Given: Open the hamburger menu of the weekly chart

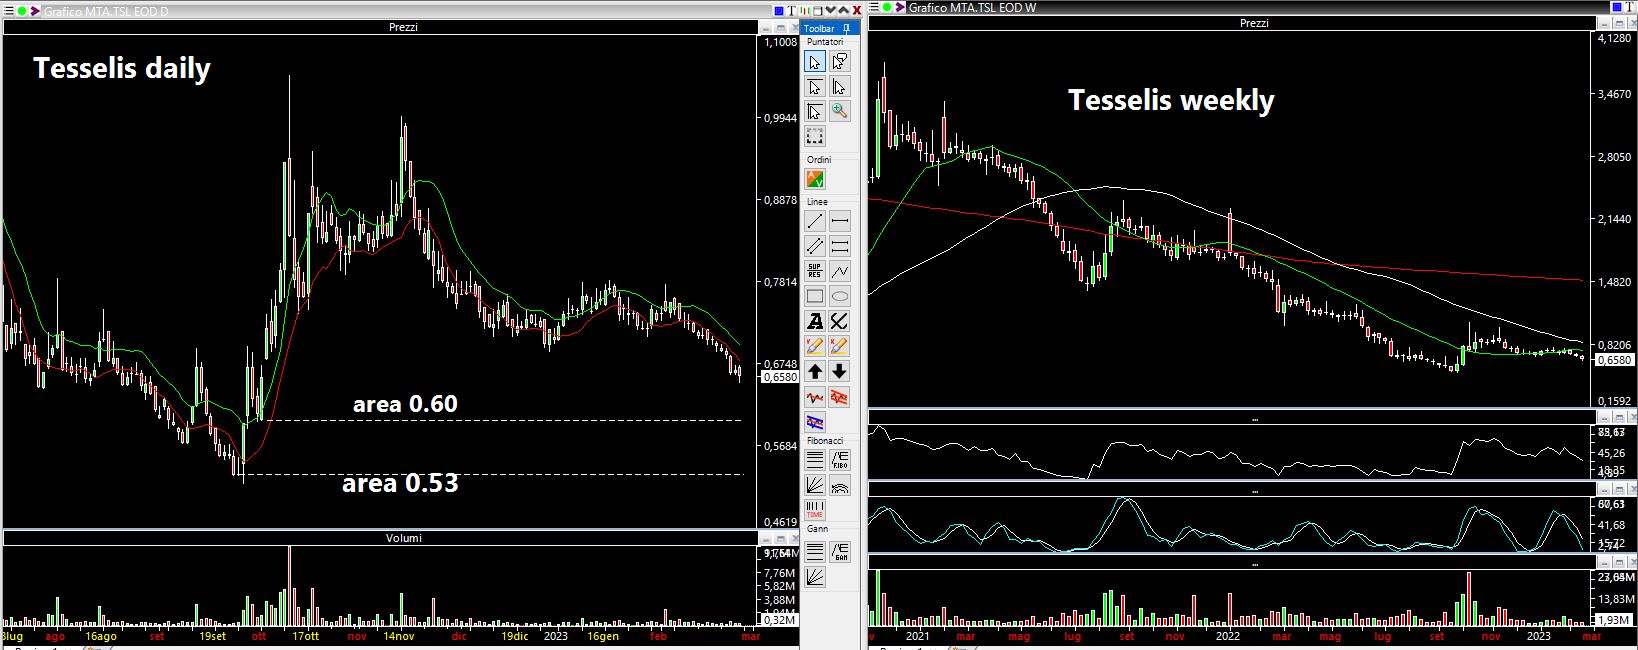Looking at the screenshot, I should (875, 8).
